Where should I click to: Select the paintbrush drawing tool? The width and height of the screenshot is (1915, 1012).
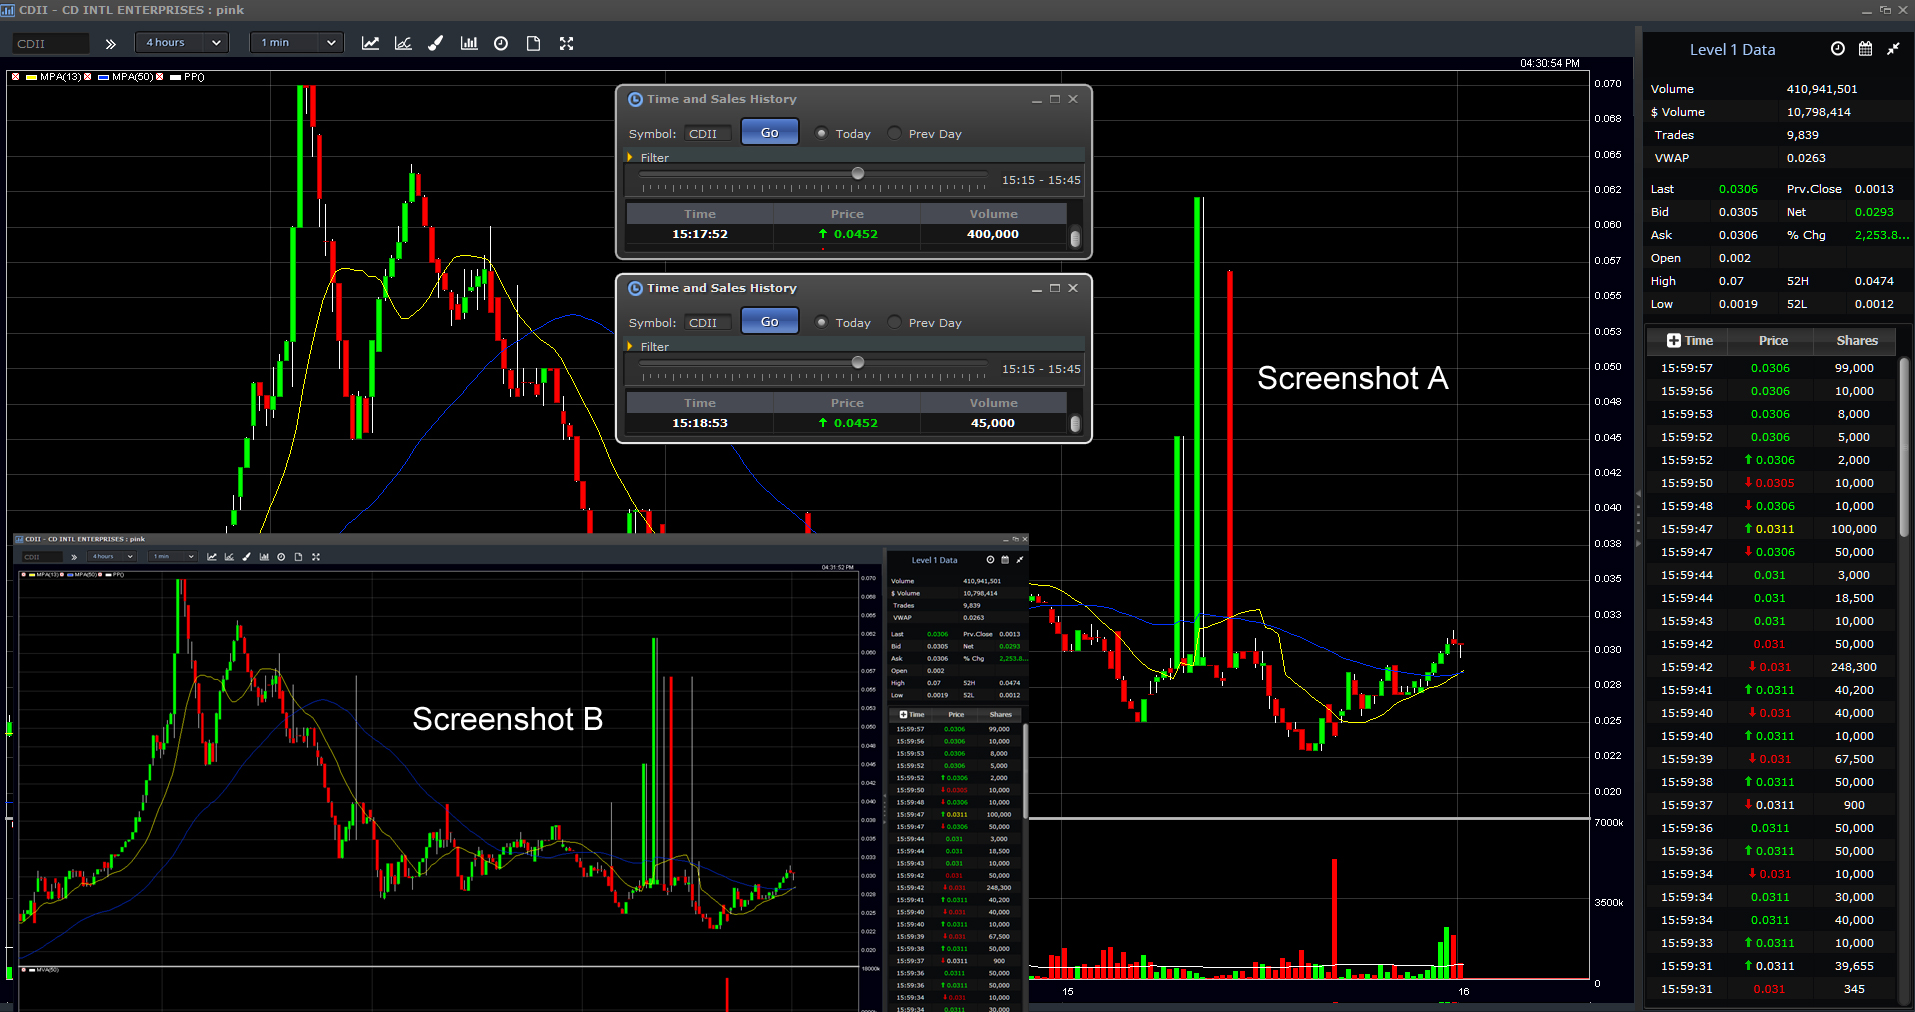[436, 43]
